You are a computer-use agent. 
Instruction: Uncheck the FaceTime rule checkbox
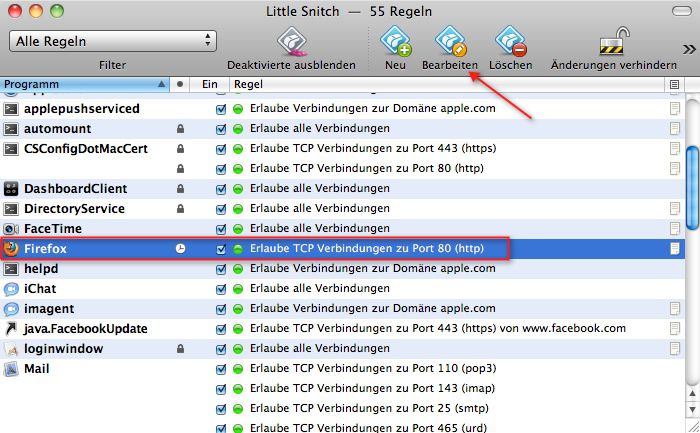point(221,229)
